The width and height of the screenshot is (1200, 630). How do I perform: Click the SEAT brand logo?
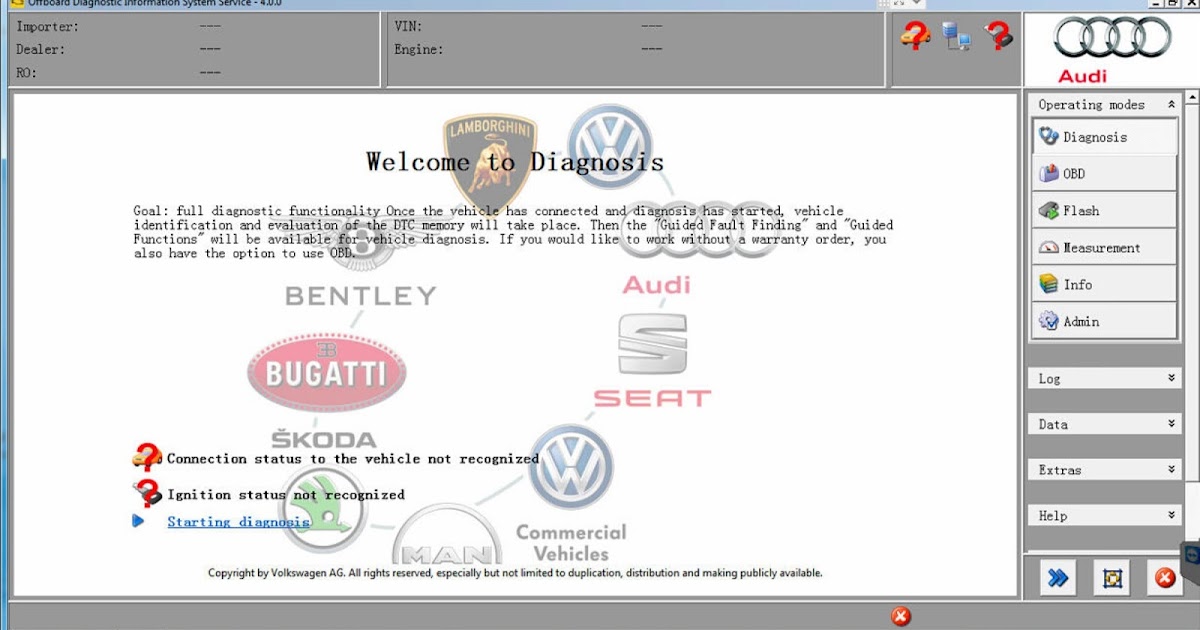click(x=652, y=361)
